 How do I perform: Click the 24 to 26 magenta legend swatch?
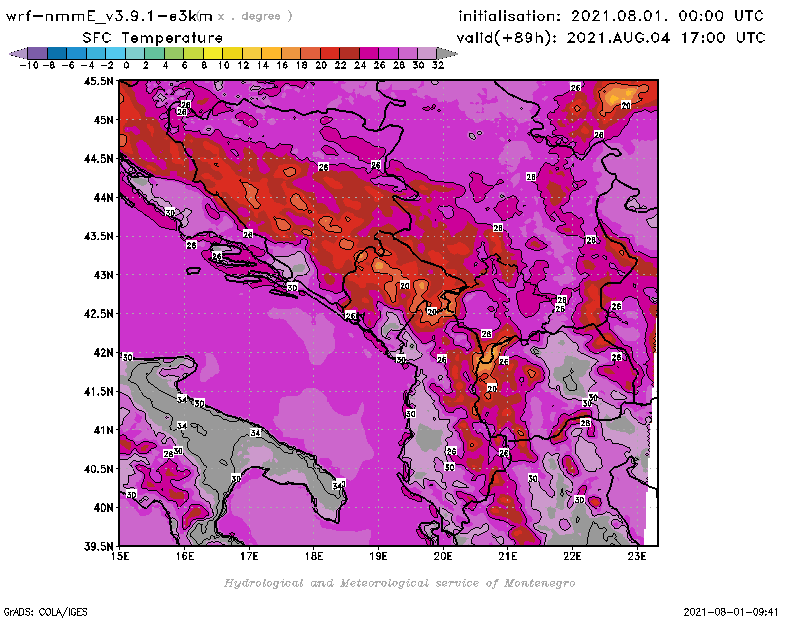[369, 54]
